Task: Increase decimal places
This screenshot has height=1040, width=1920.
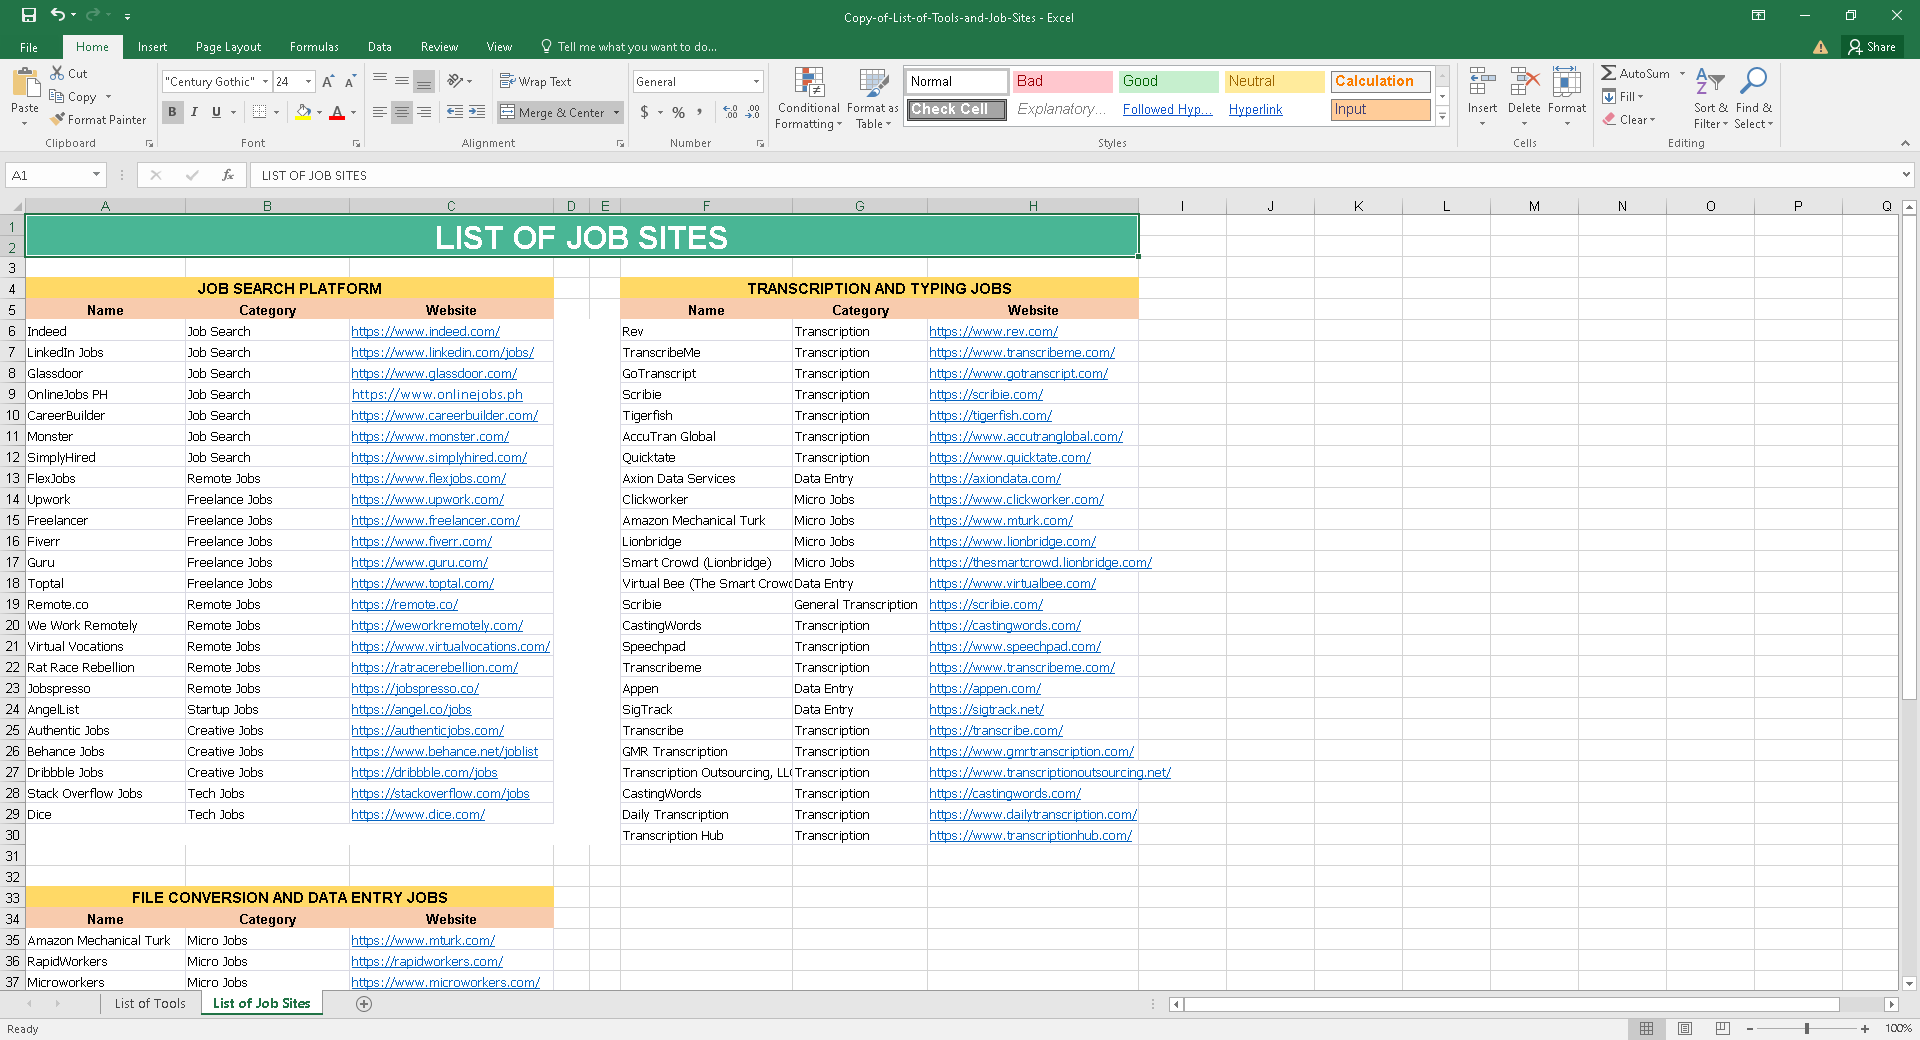Action: click(x=731, y=112)
